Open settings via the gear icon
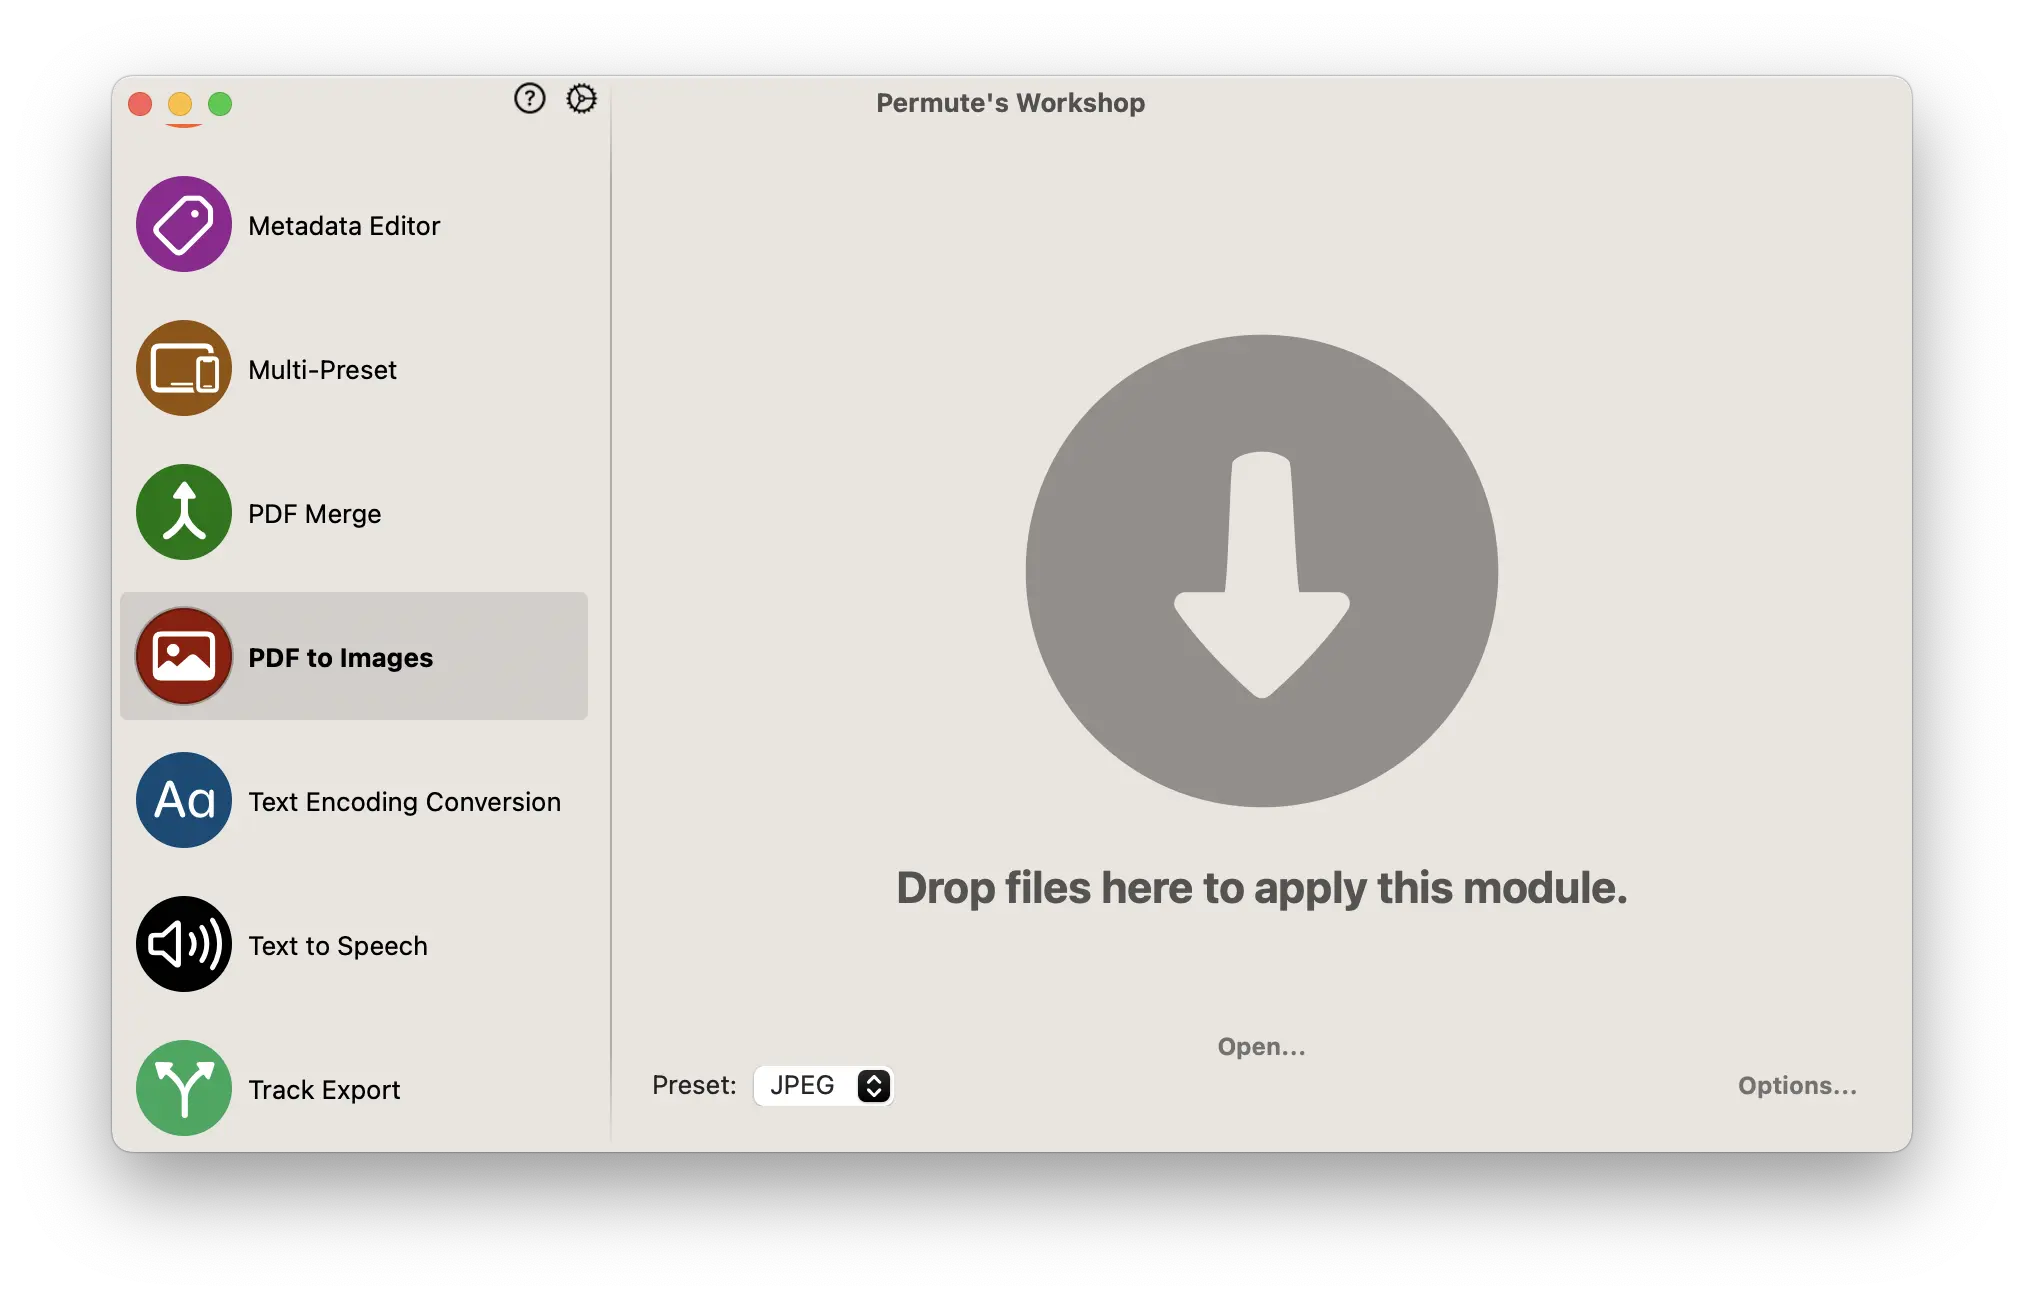This screenshot has height=1300, width=2024. (x=581, y=98)
